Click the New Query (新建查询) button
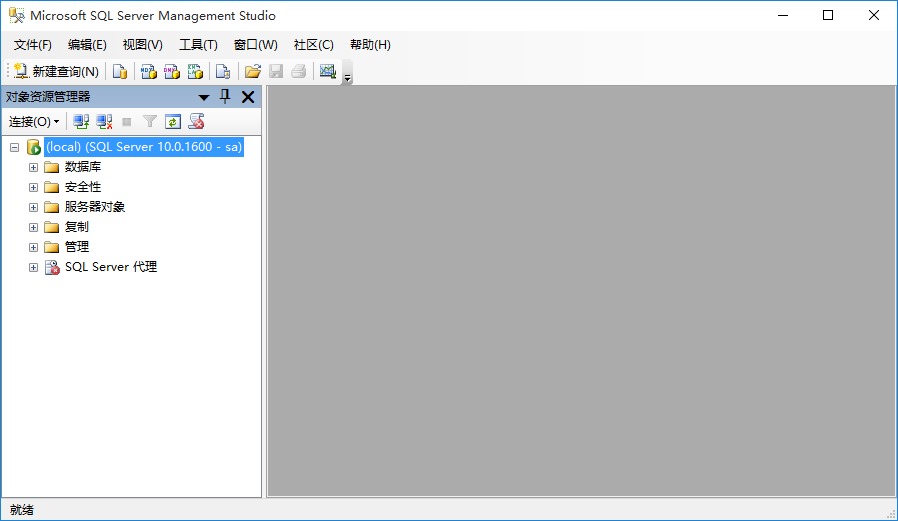The height and width of the screenshot is (521, 898). coord(56,72)
